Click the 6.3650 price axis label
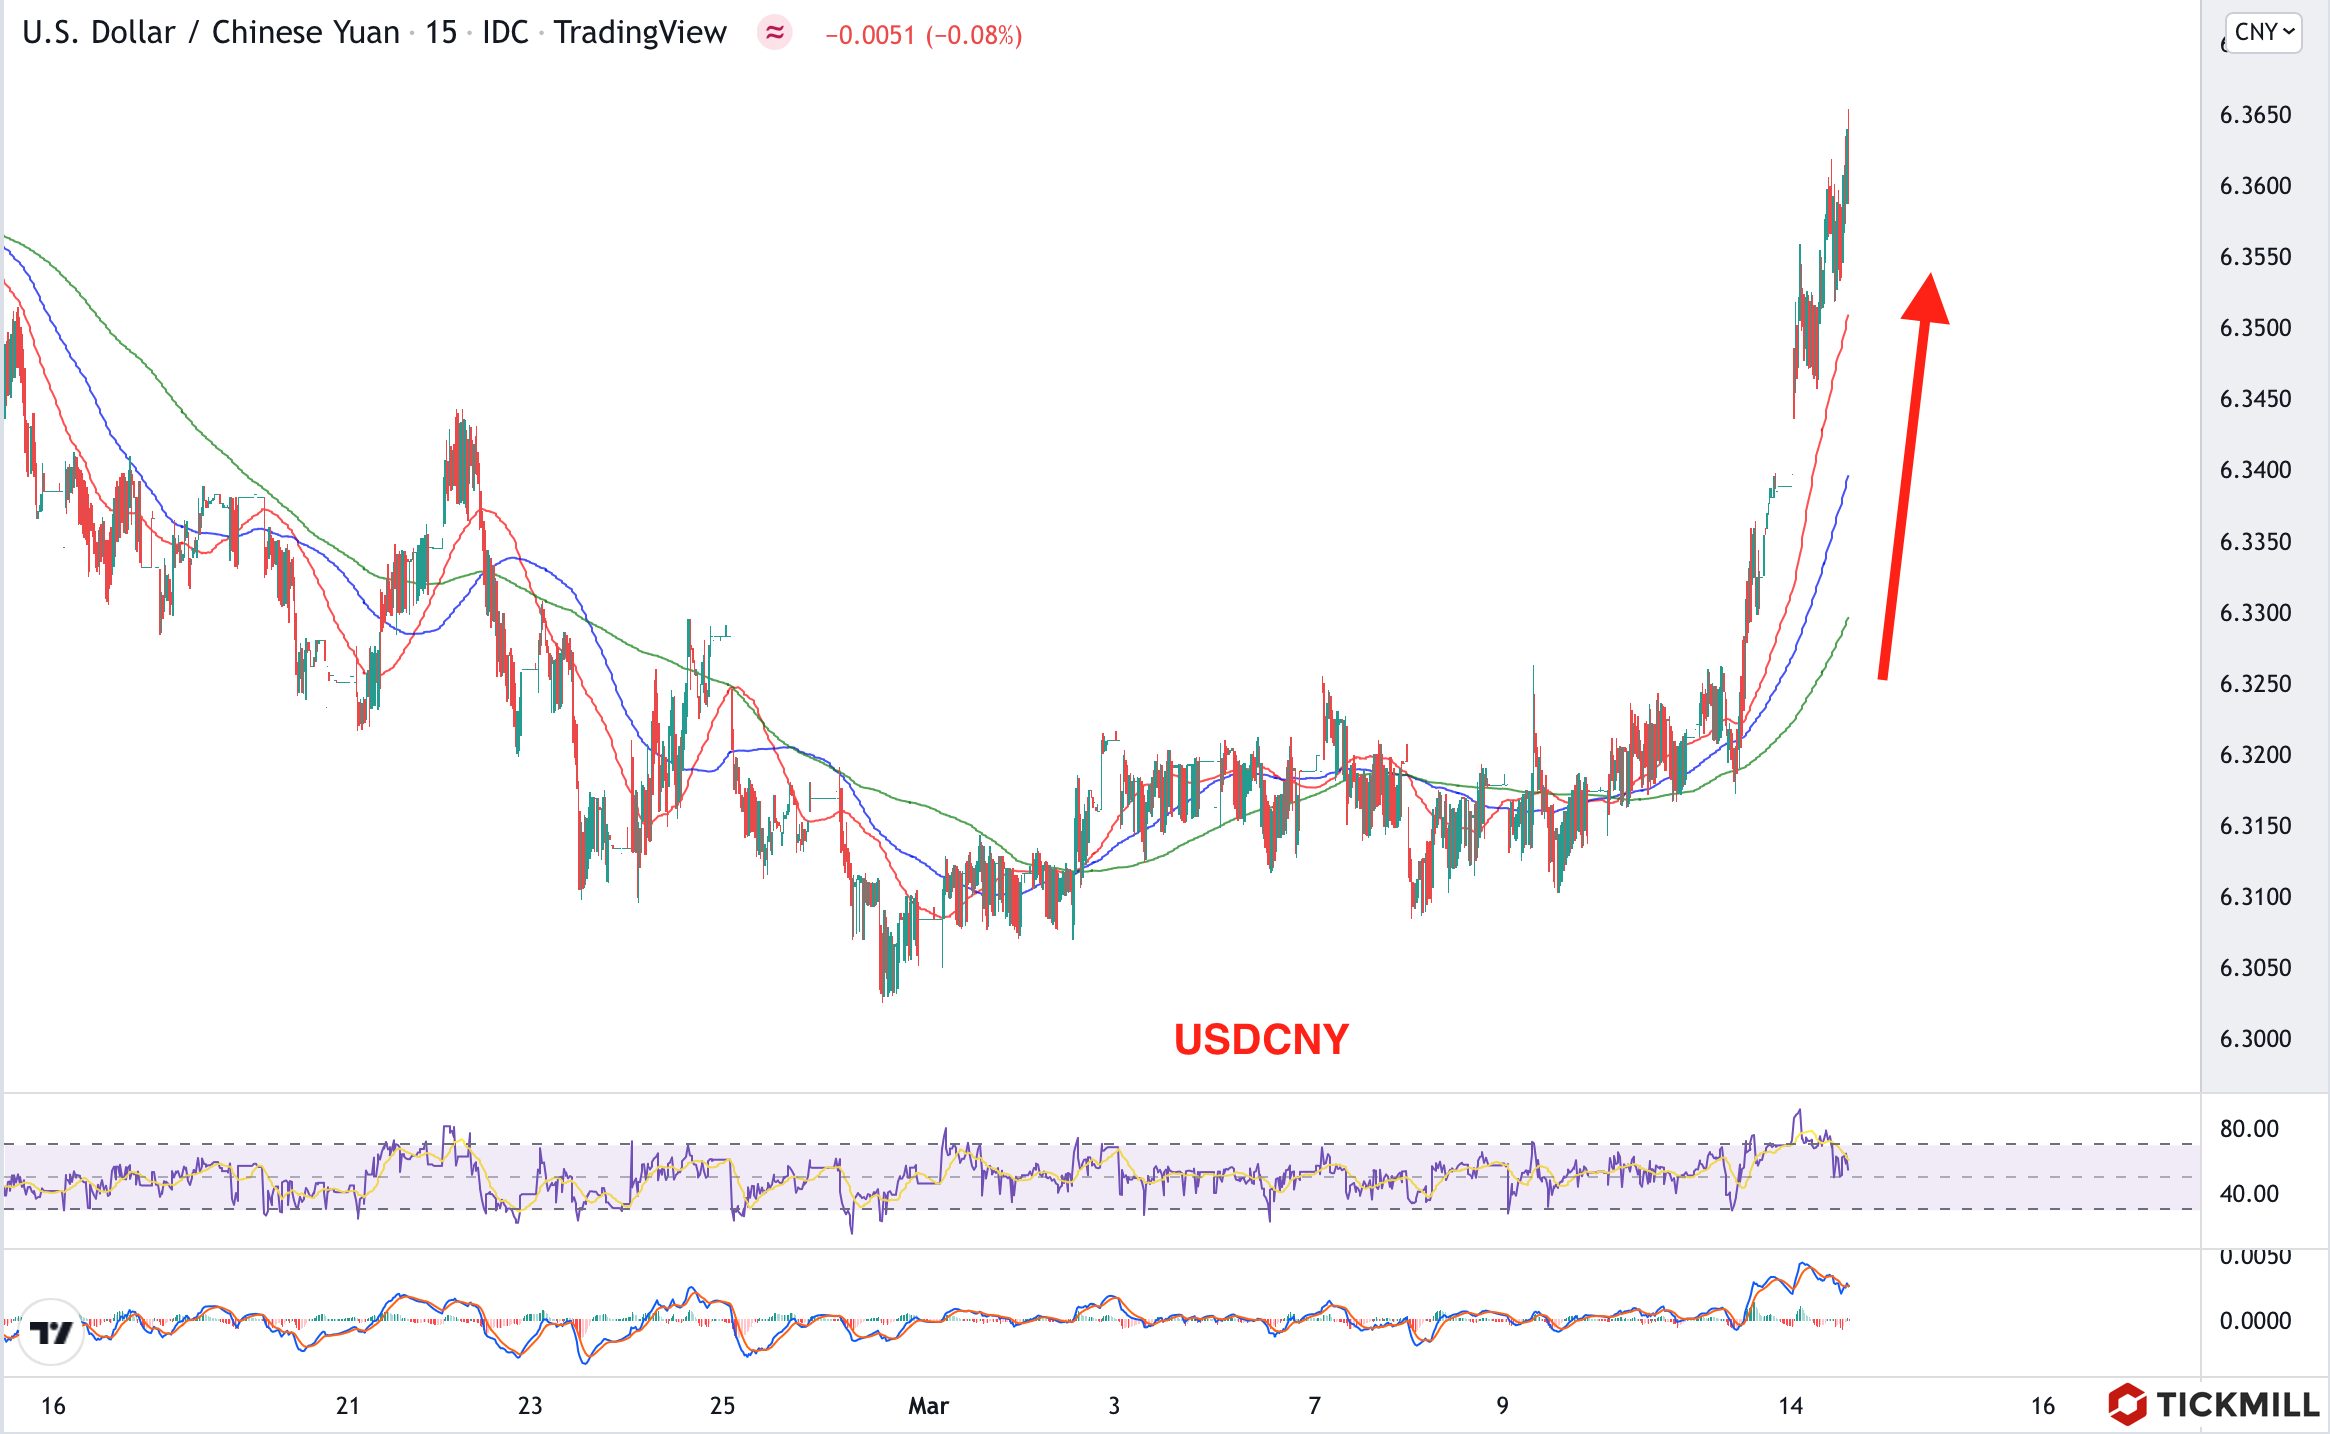The width and height of the screenshot is (2330, 1434). [2255, 115]
